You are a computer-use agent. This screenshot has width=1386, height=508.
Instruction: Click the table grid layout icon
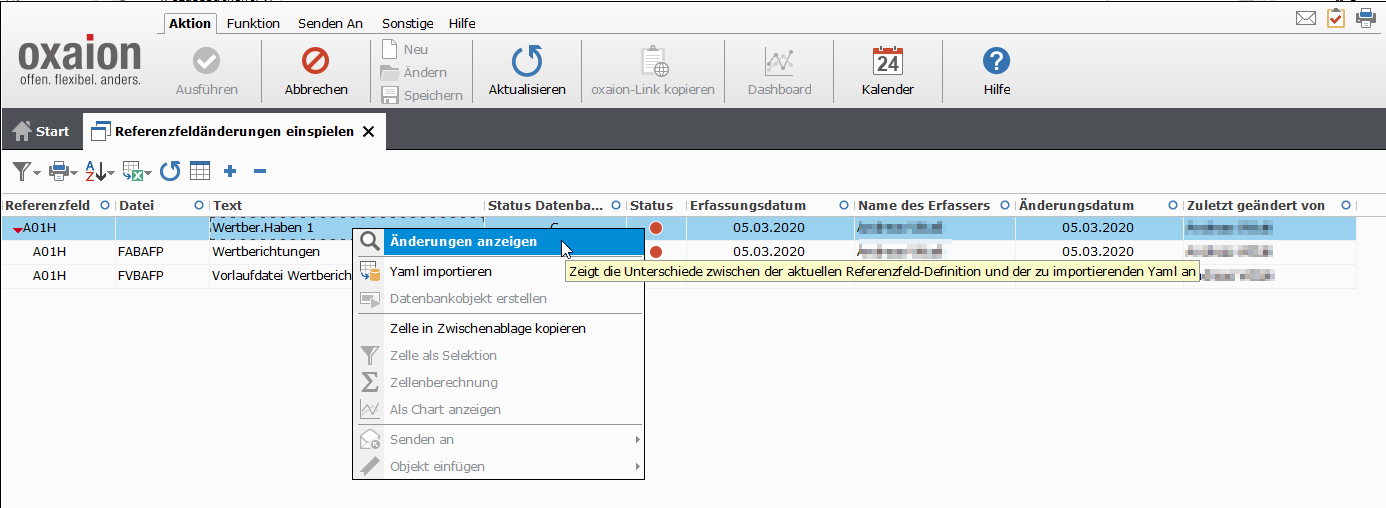click(200, 171)
